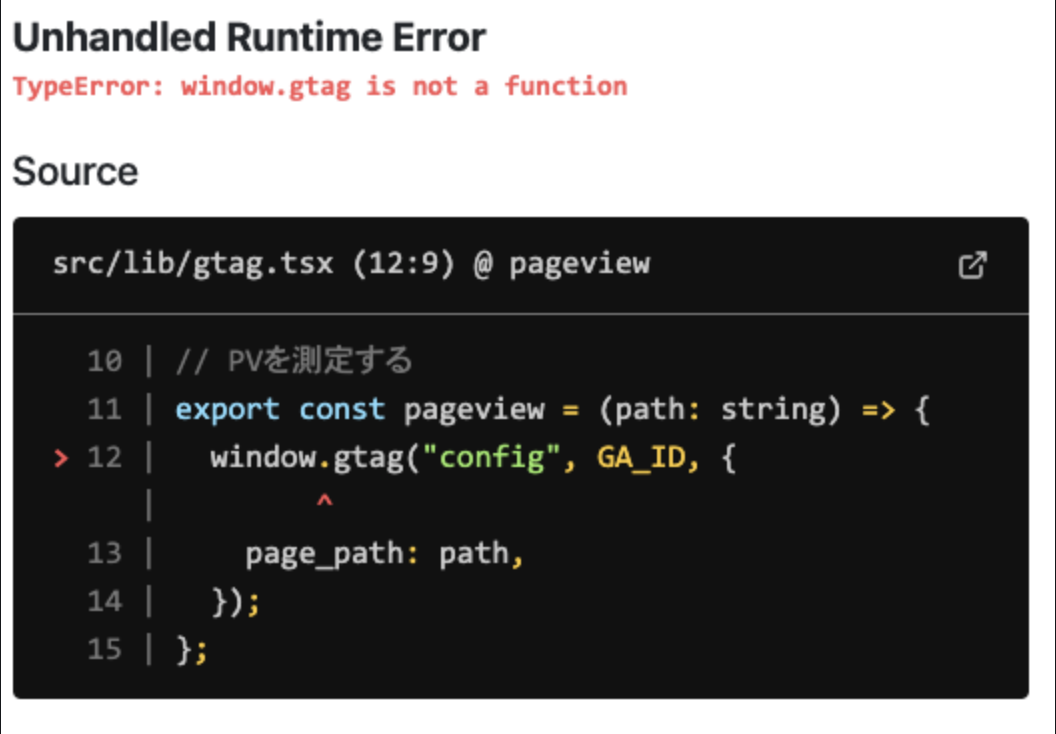1056x734 pixels.
Task: Click line 10 comment "// PVを測定する"
Action: (294, 360)
